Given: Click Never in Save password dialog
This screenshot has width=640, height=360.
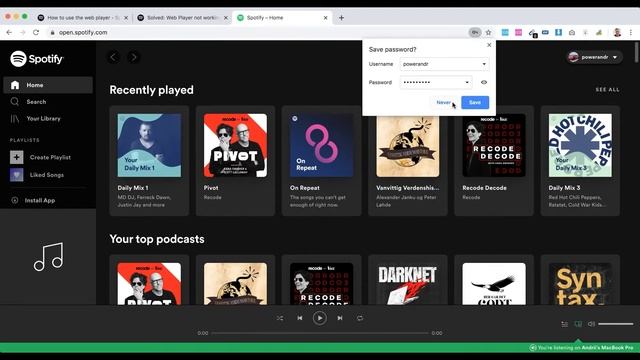Looking at the screenshot, I should click(x=443, y=102).
